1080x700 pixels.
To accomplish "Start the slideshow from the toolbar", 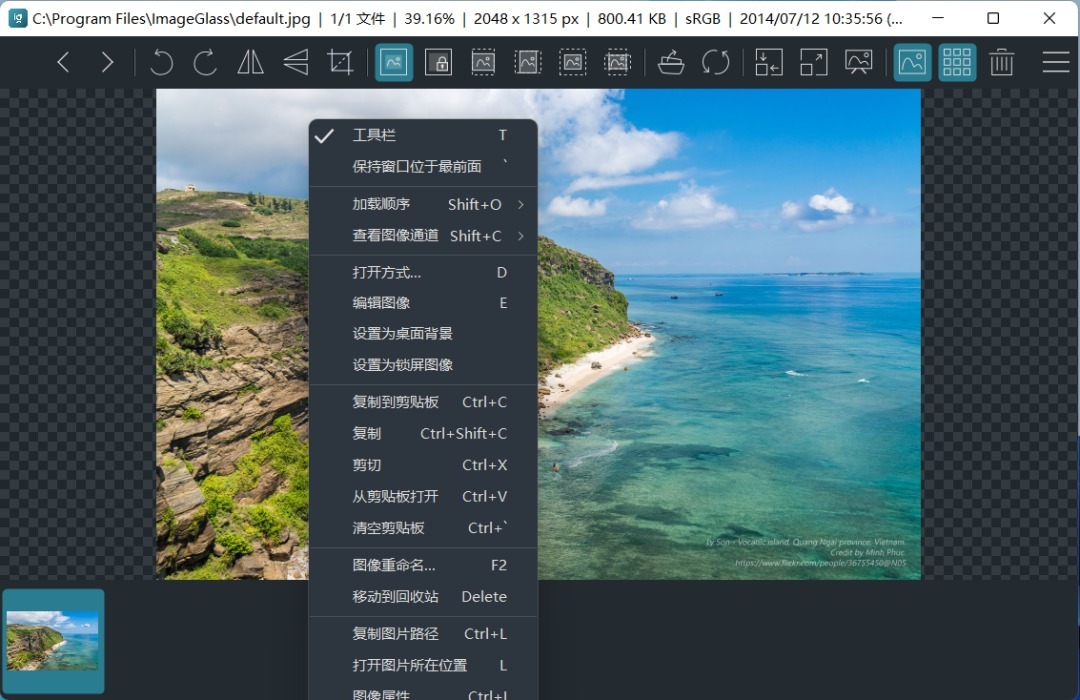I will (859, 62).
